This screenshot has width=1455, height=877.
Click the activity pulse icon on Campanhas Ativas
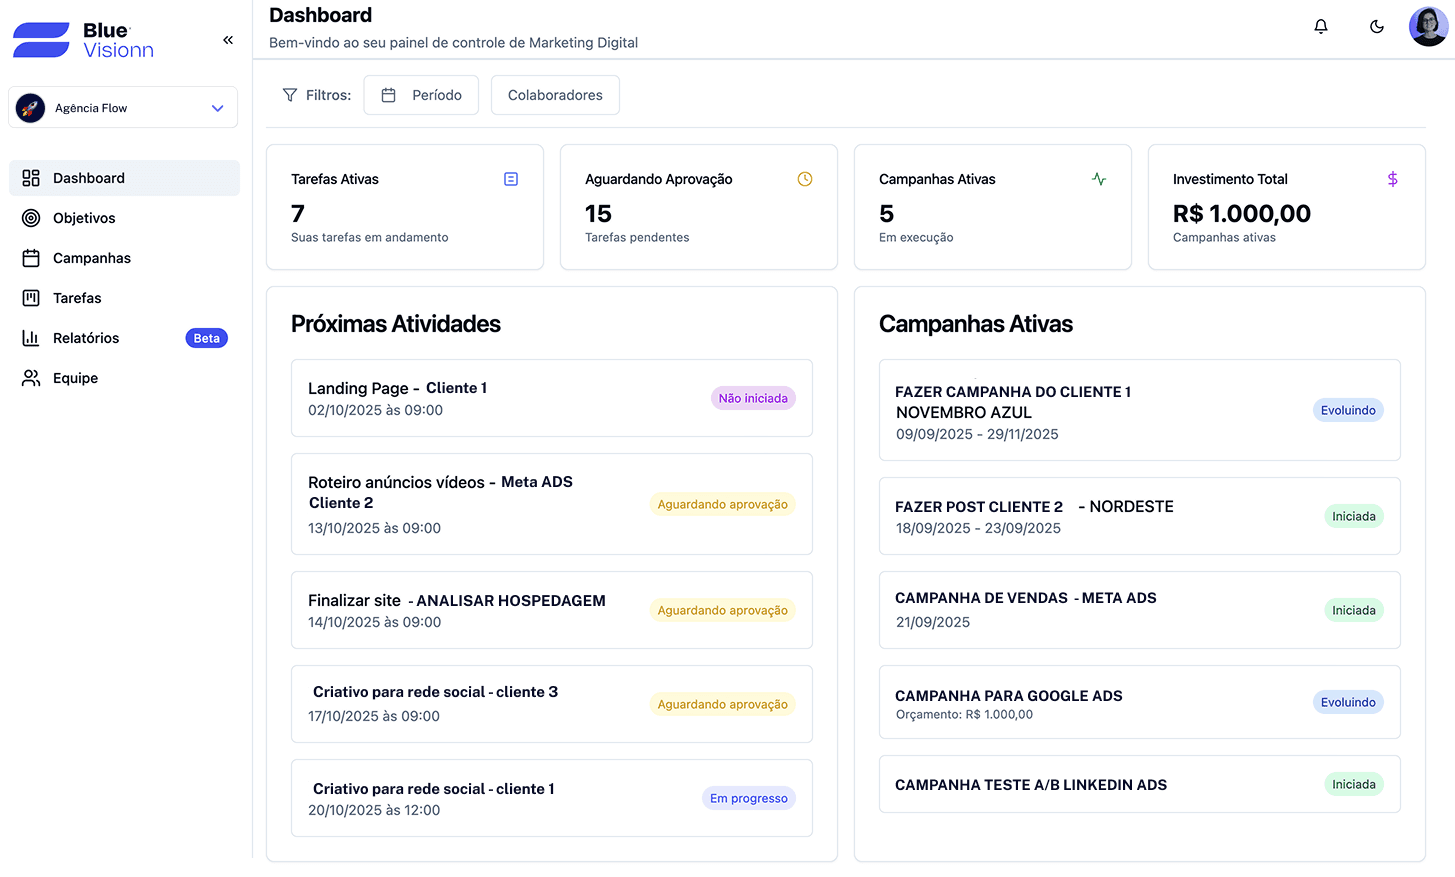point(1099,179)
